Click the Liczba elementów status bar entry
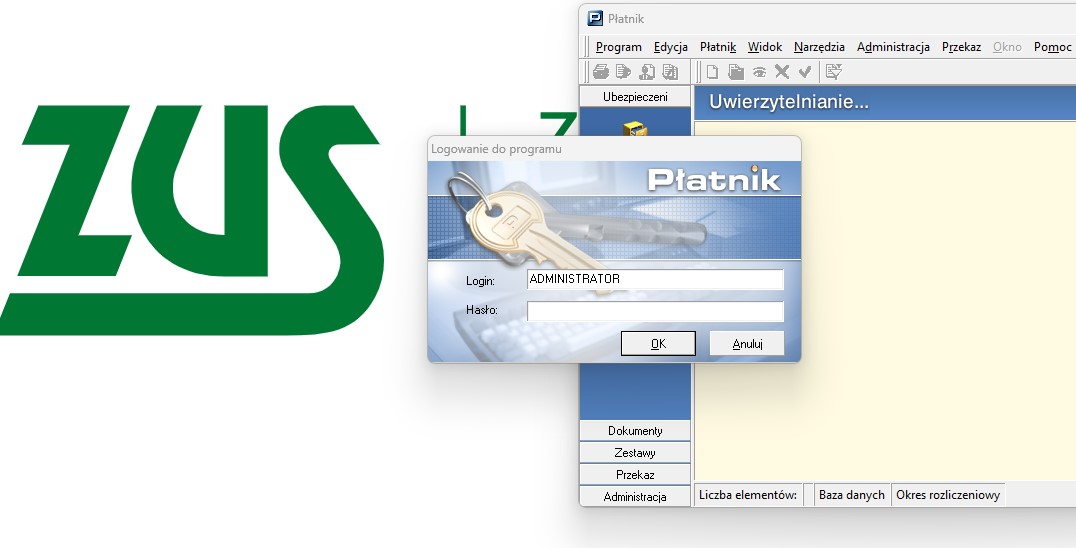The image size is (1076, 548). (748, 495)
